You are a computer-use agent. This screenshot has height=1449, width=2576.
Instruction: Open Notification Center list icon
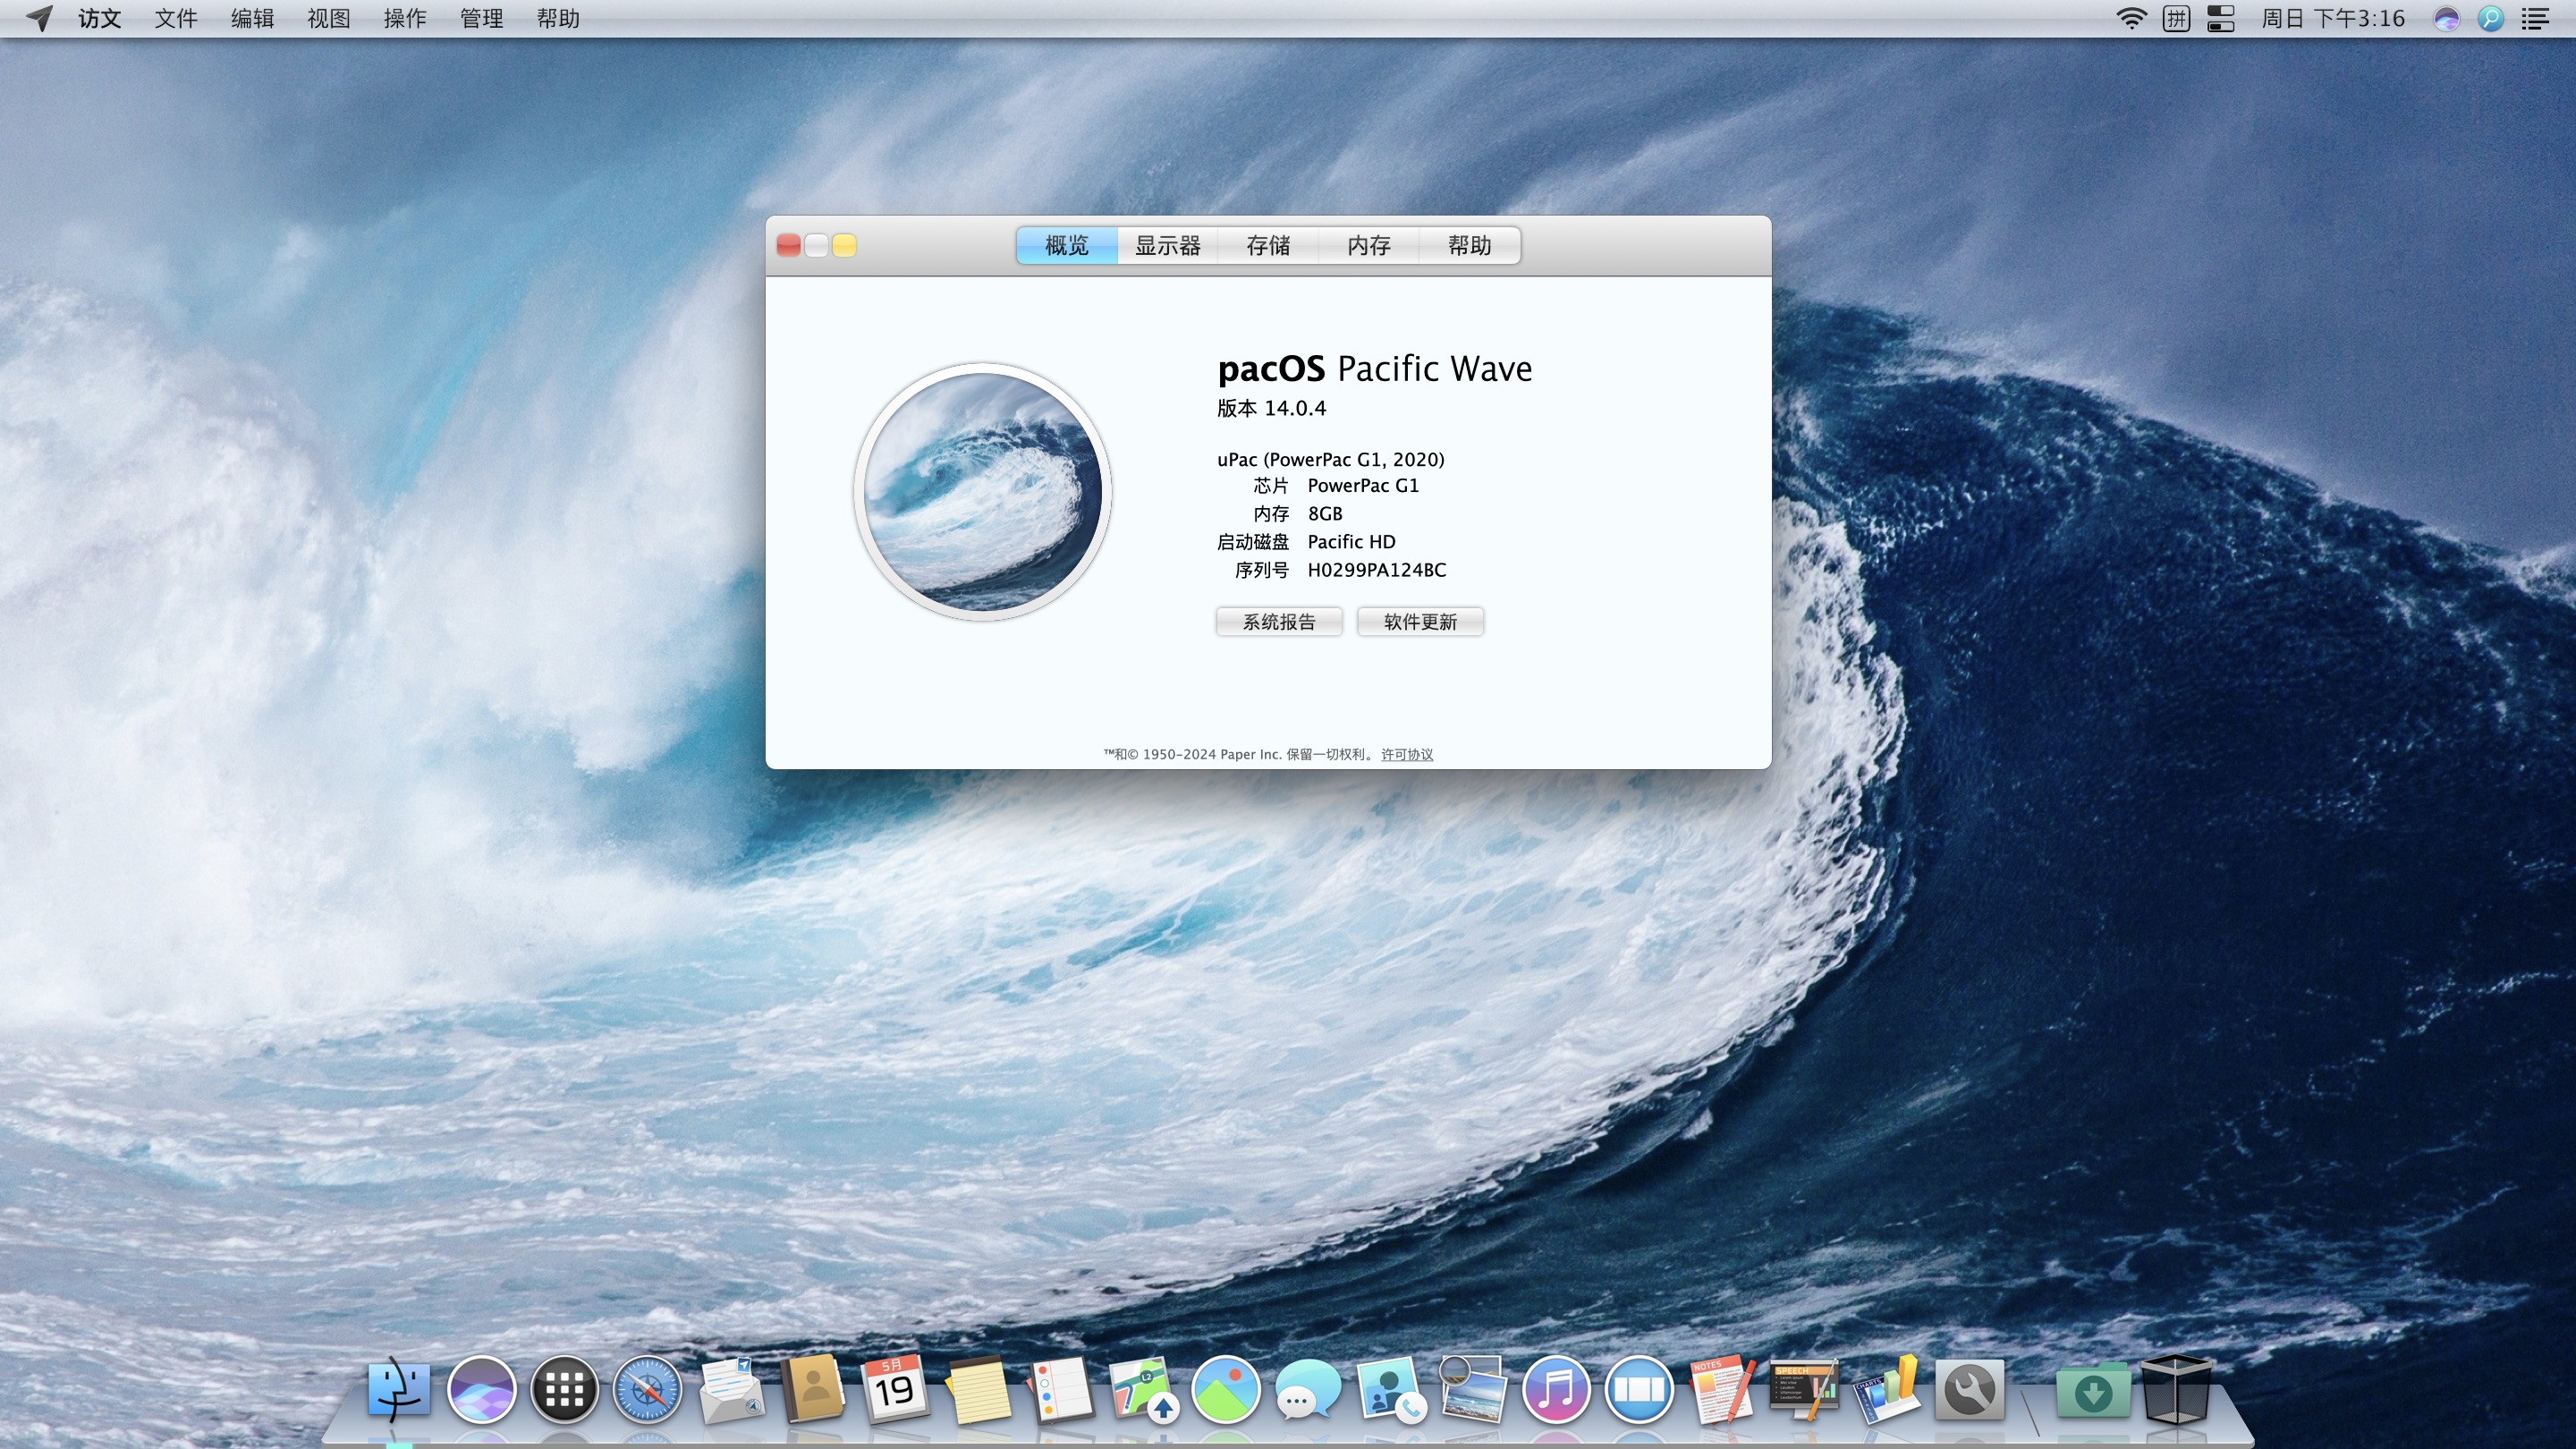tap(2535, 19)
